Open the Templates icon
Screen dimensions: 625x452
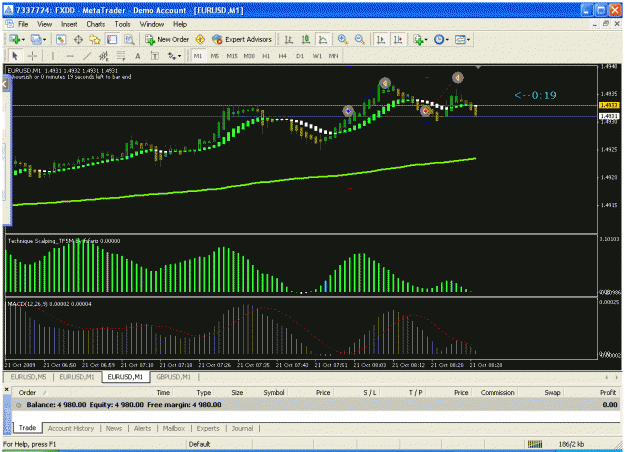[460, 39]
